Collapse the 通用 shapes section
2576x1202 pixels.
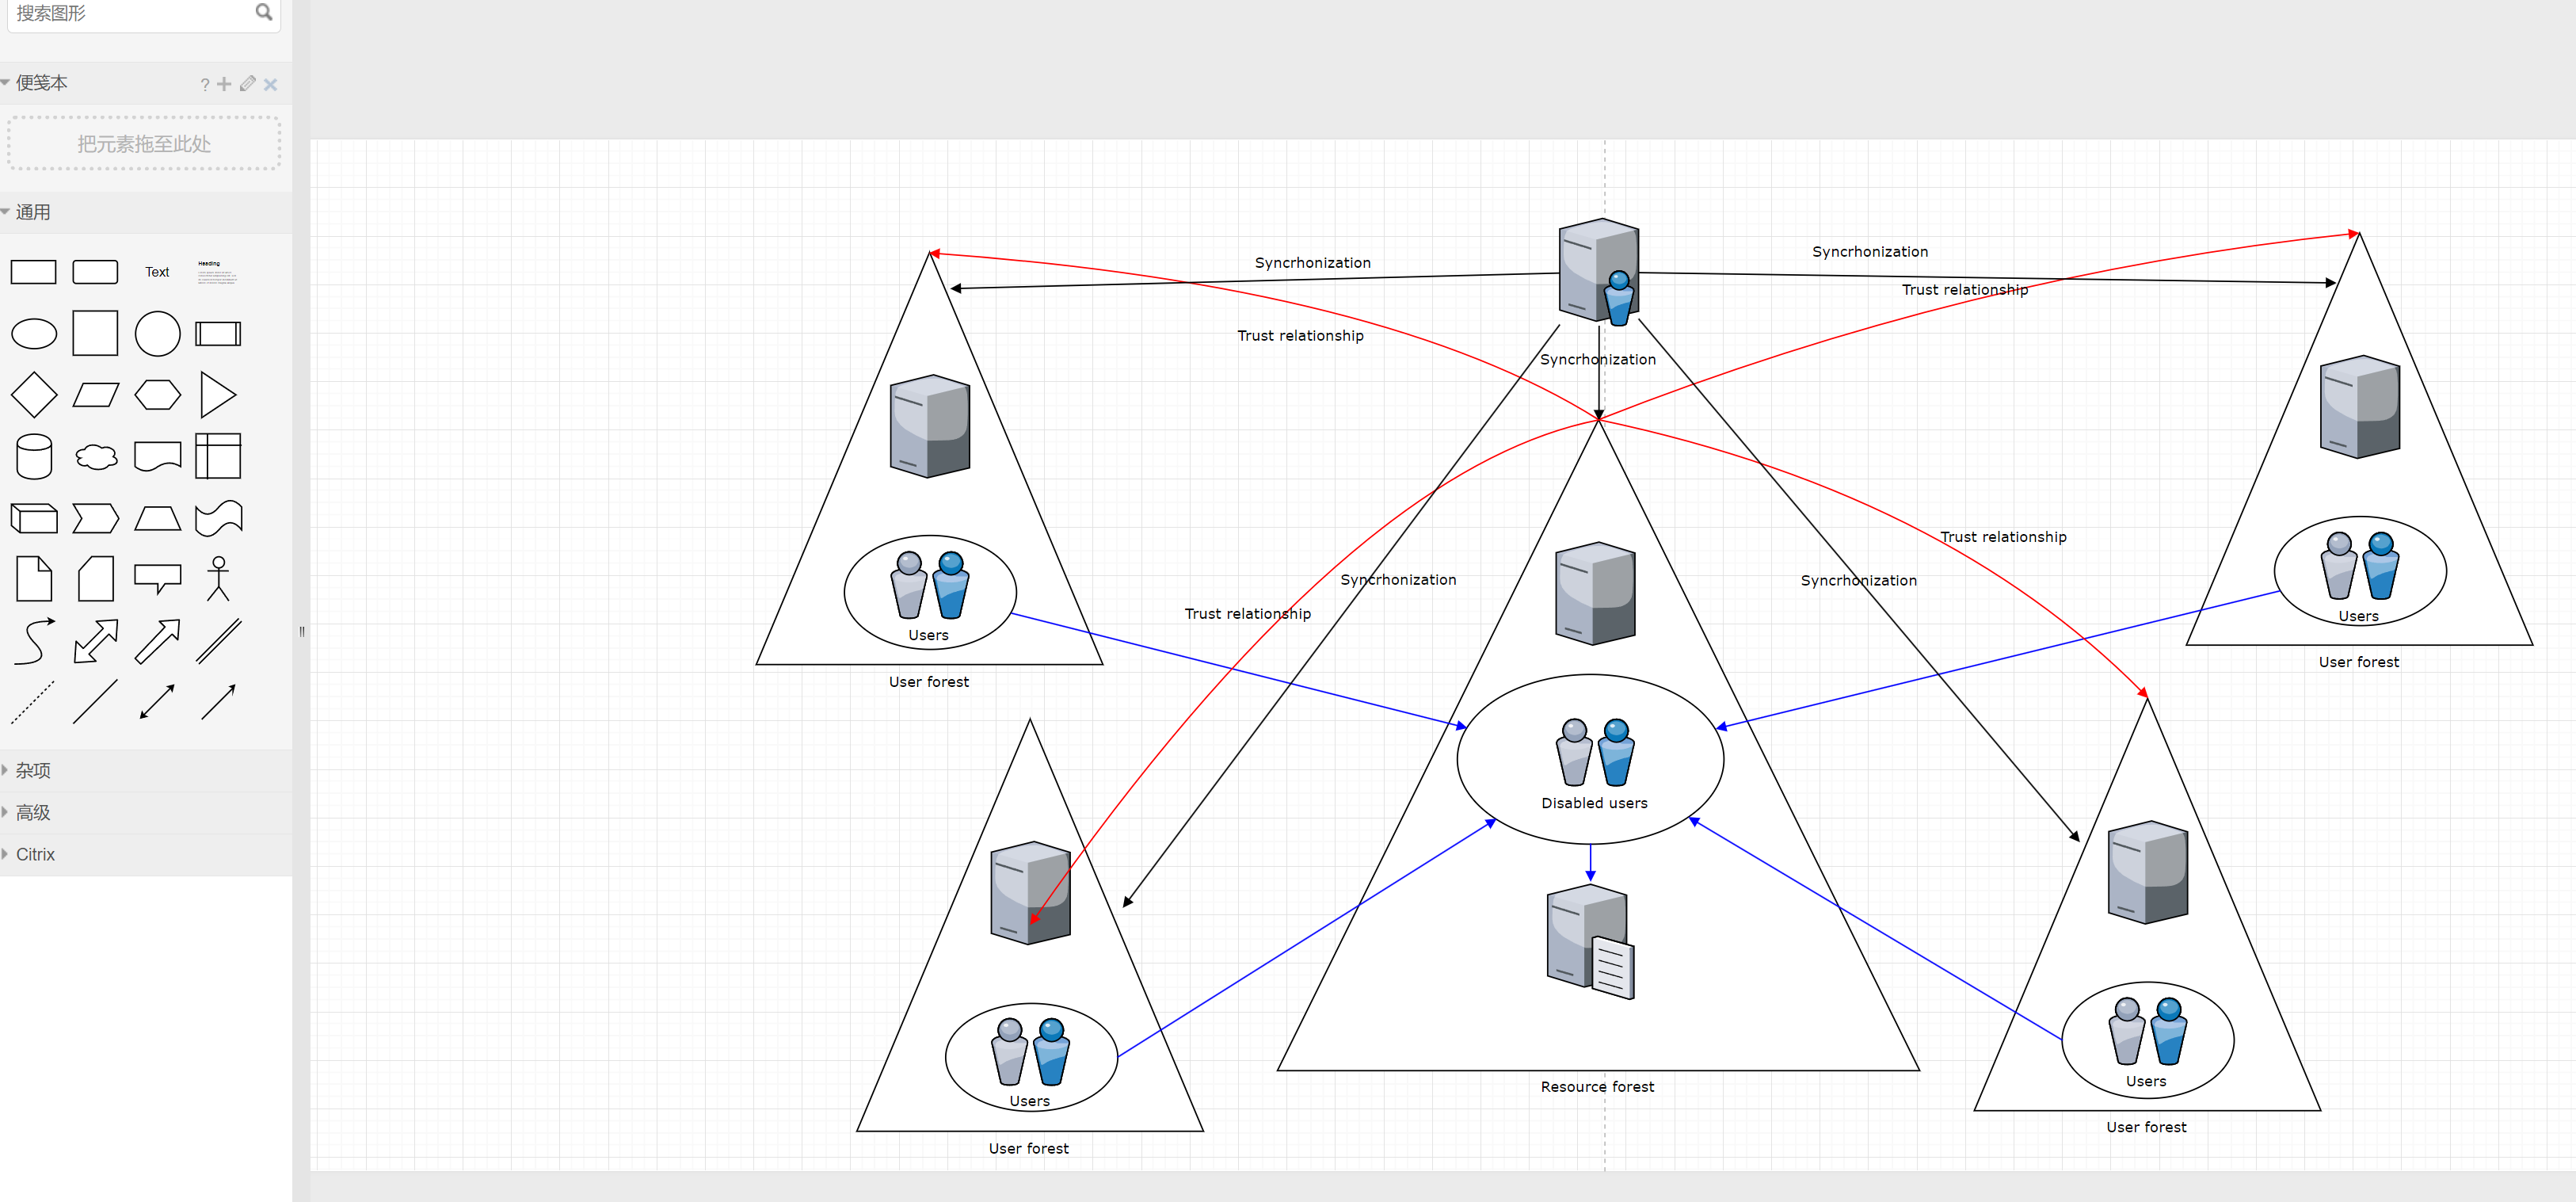(32, 212)
